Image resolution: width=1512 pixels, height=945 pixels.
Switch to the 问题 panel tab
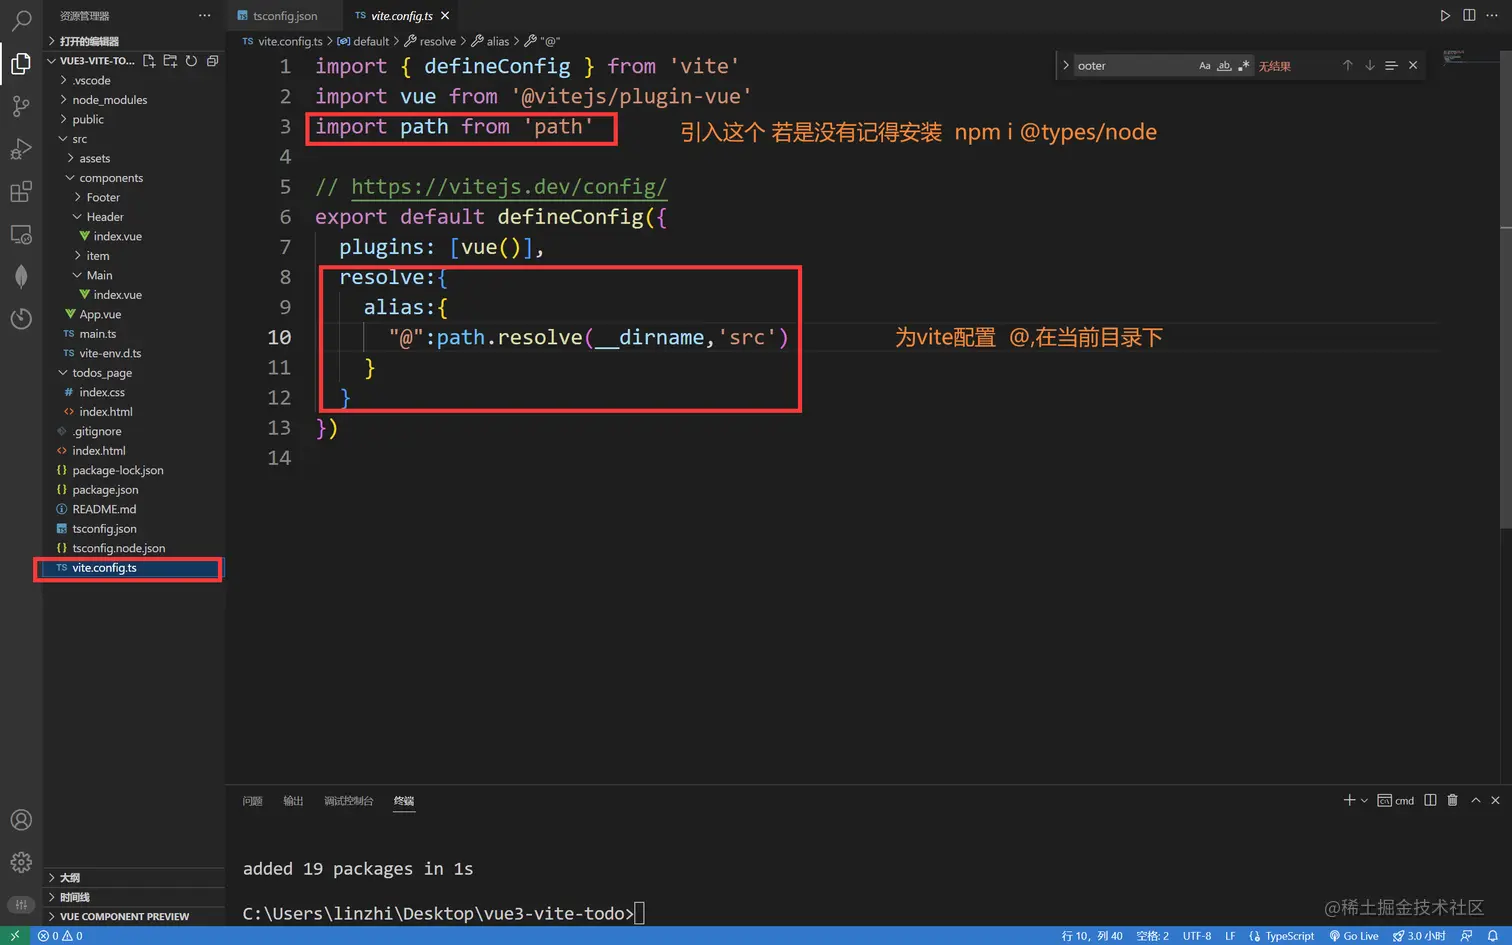[252, 801]
